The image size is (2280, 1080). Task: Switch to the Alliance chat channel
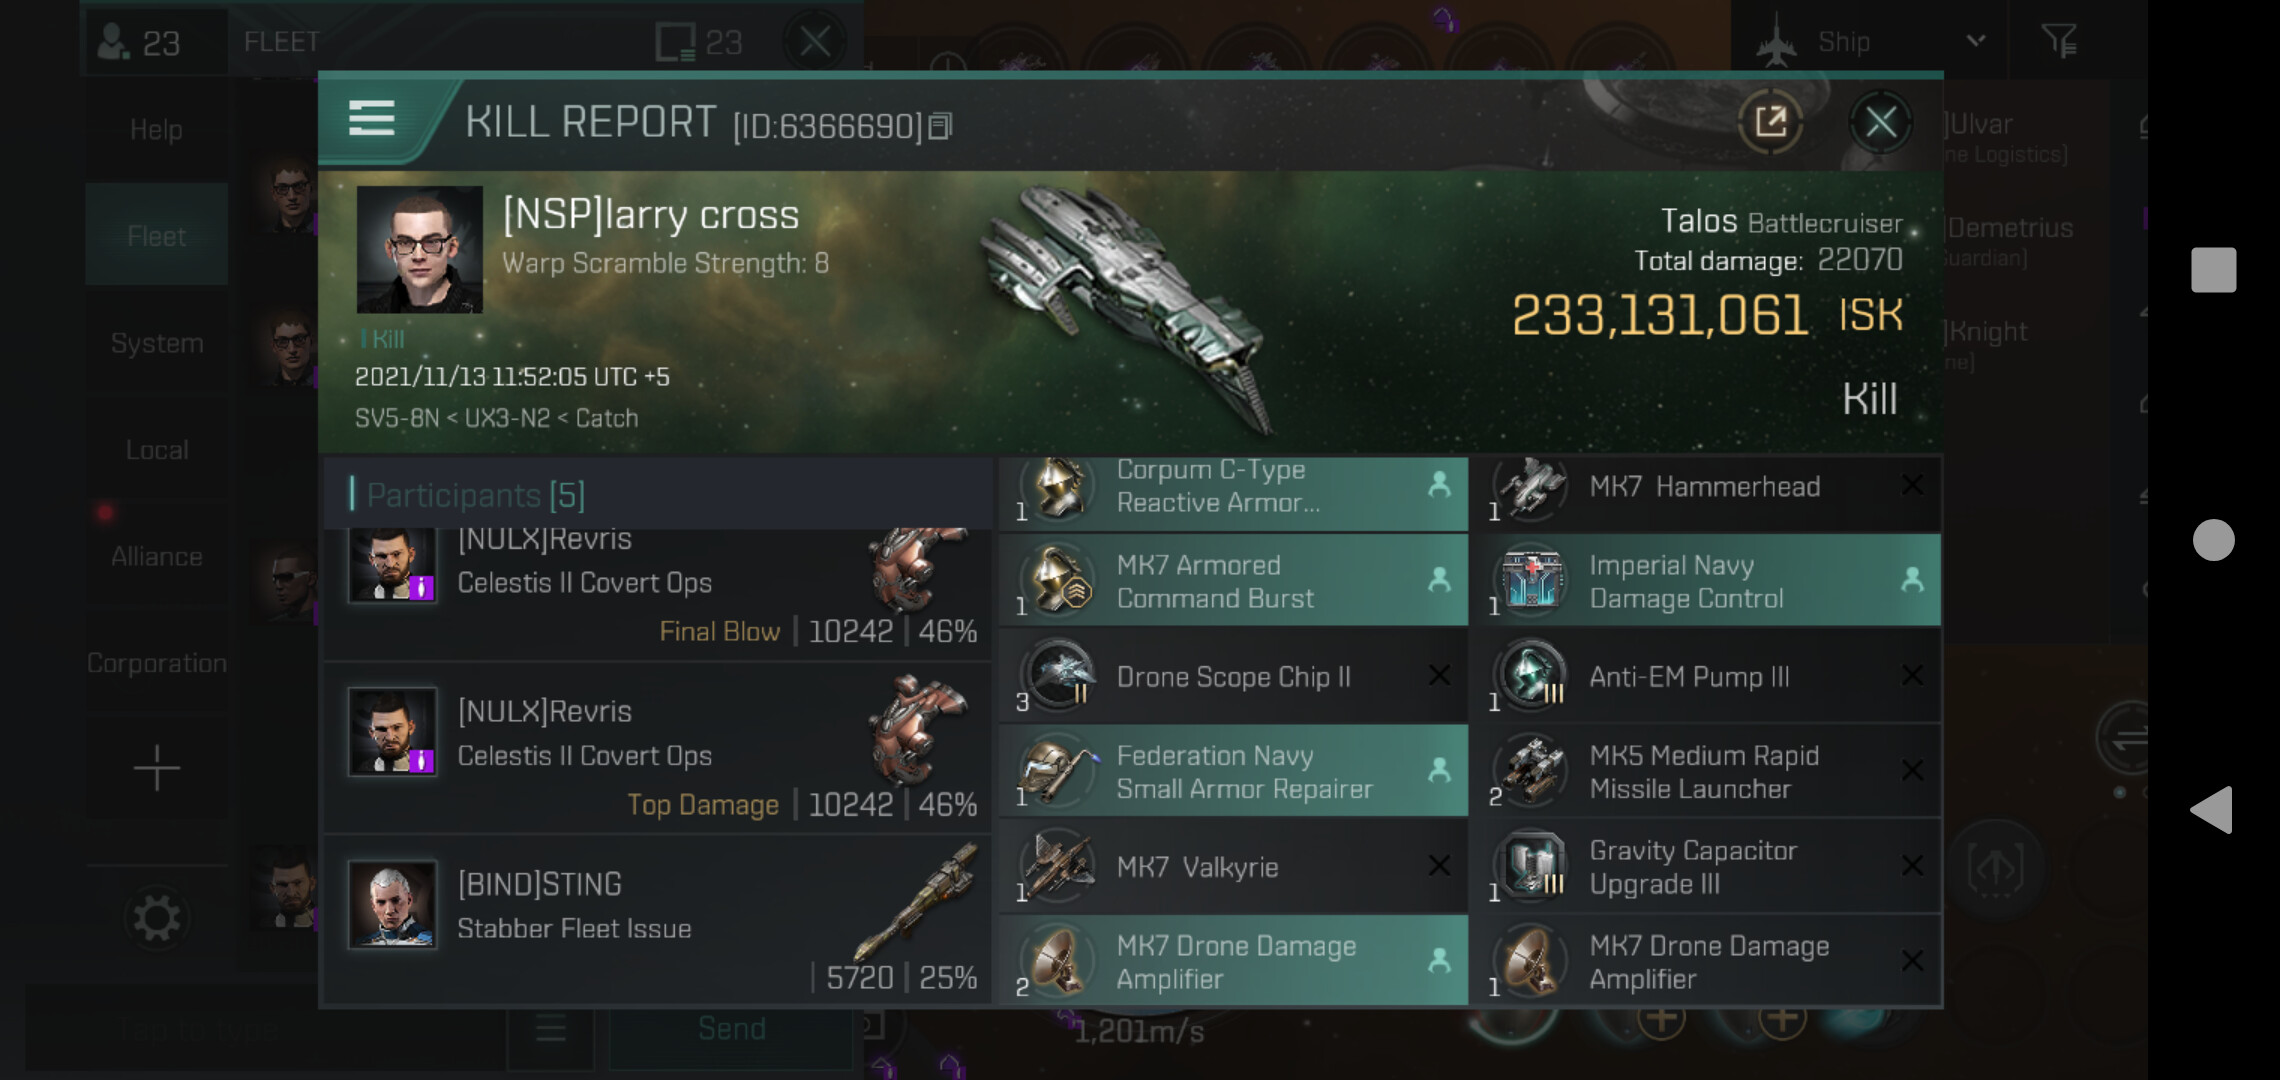point(157,556)
